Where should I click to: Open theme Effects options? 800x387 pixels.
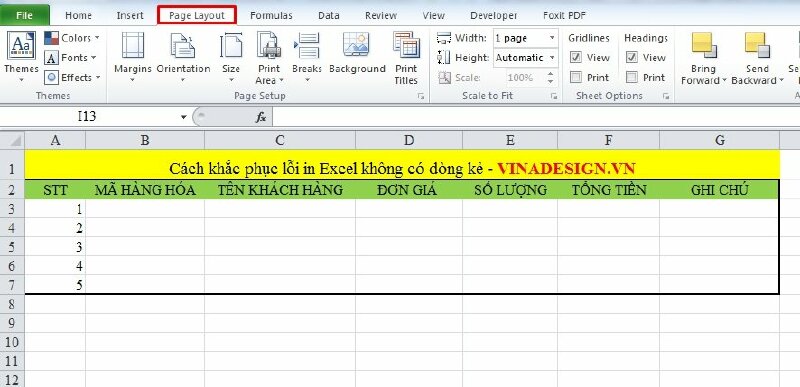pos(72,78)
